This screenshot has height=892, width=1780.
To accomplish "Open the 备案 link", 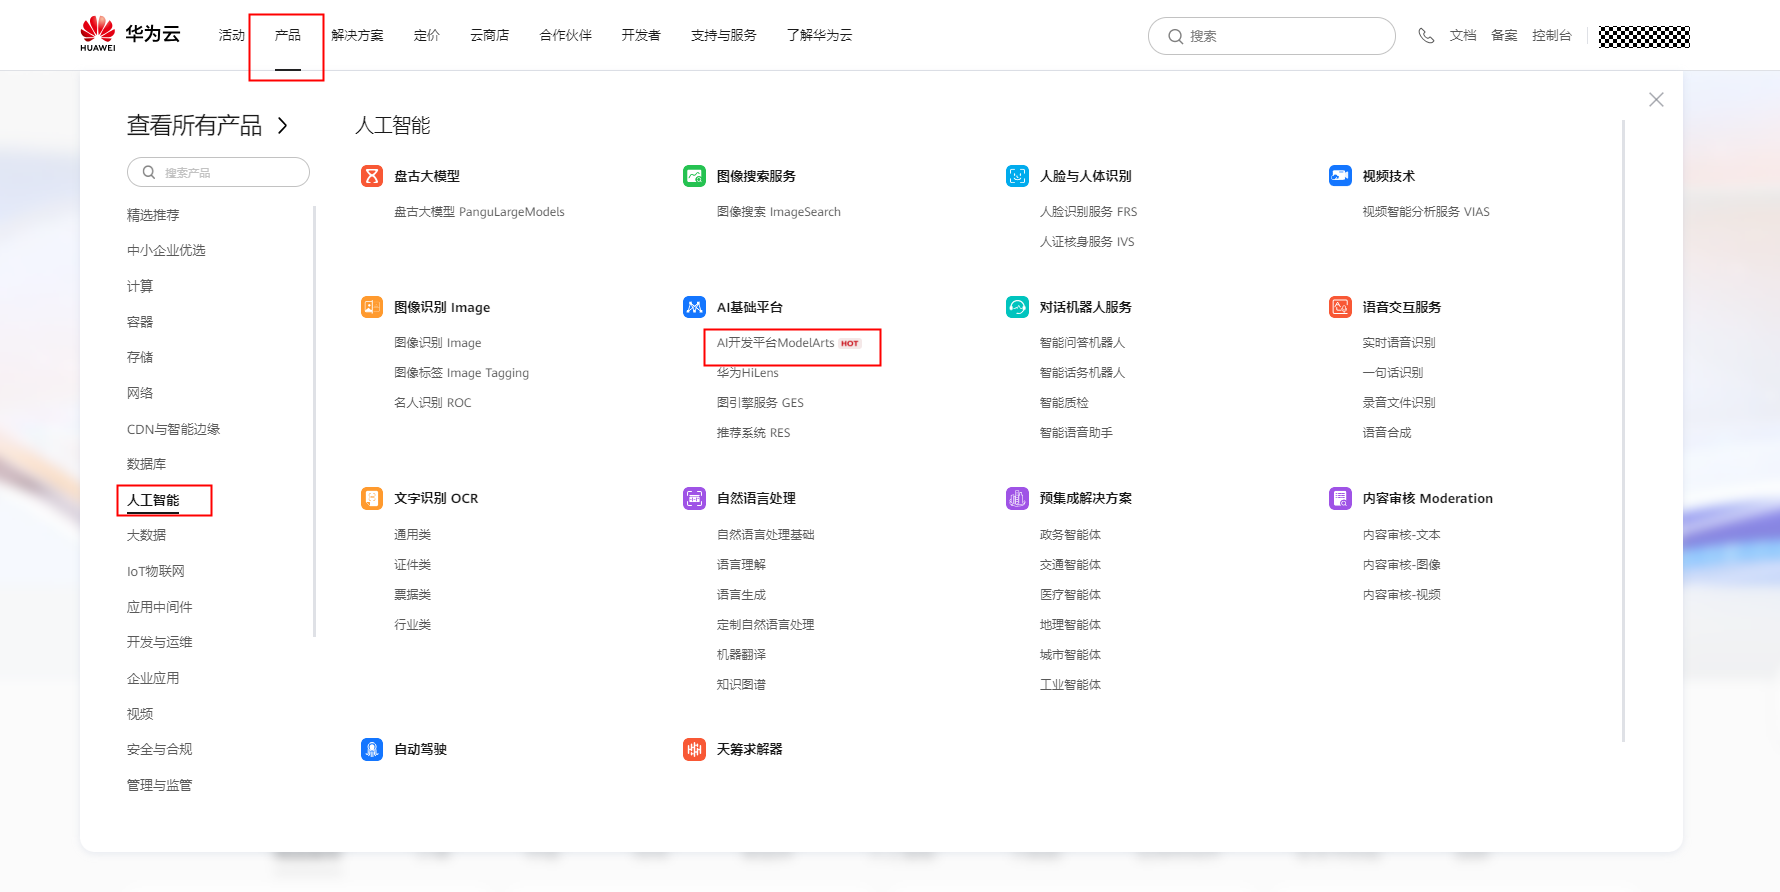I will (x=1504, y=35).
